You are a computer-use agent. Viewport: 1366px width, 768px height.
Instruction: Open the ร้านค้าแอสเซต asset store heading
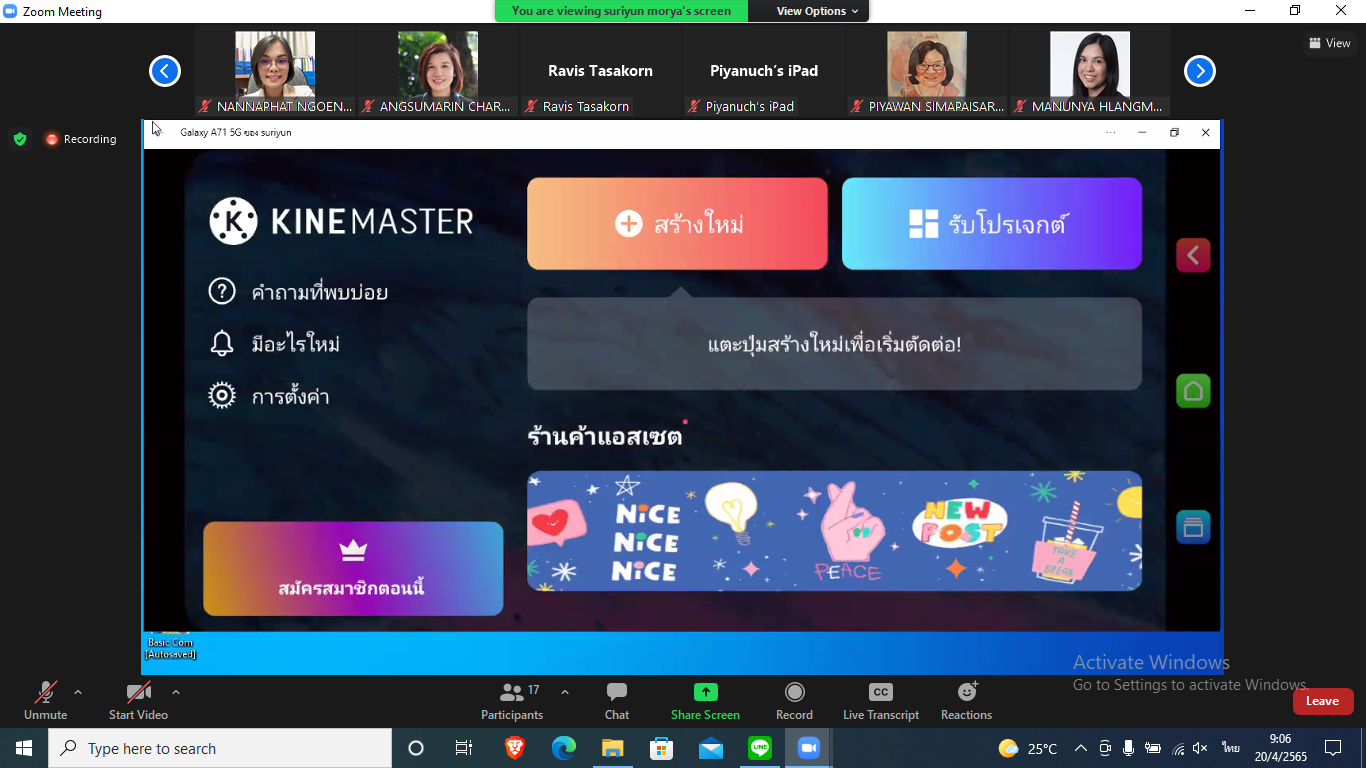coord(605,436)
